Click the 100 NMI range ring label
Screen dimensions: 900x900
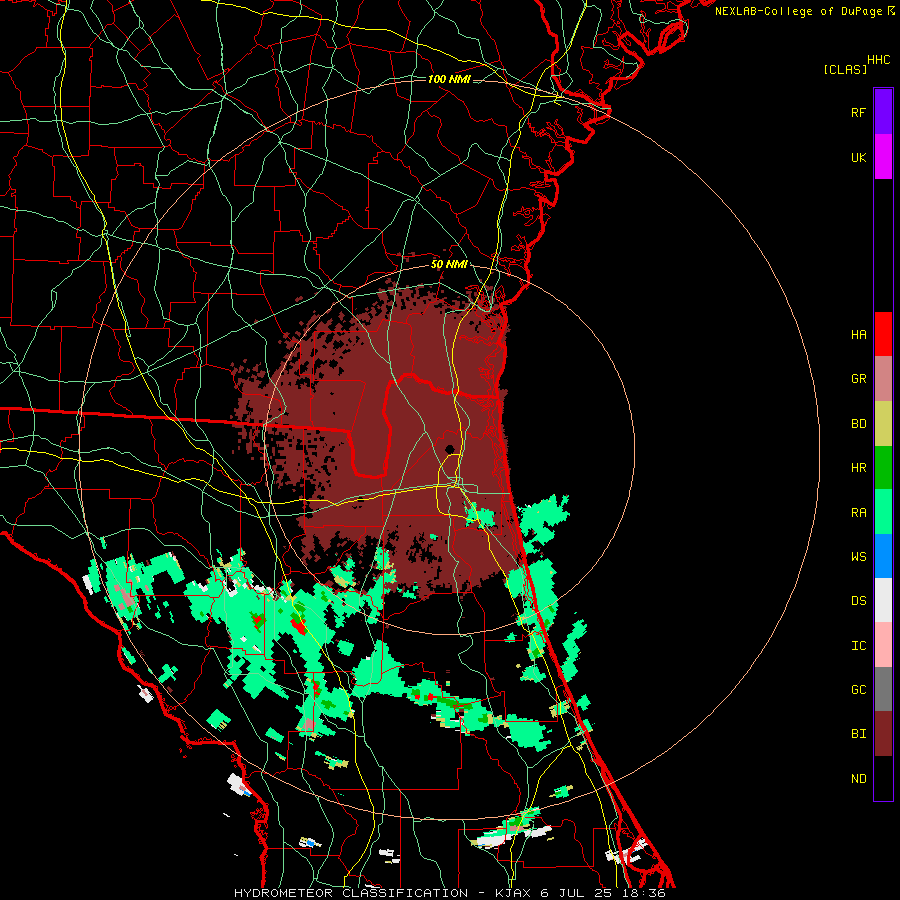click(449, 79)
